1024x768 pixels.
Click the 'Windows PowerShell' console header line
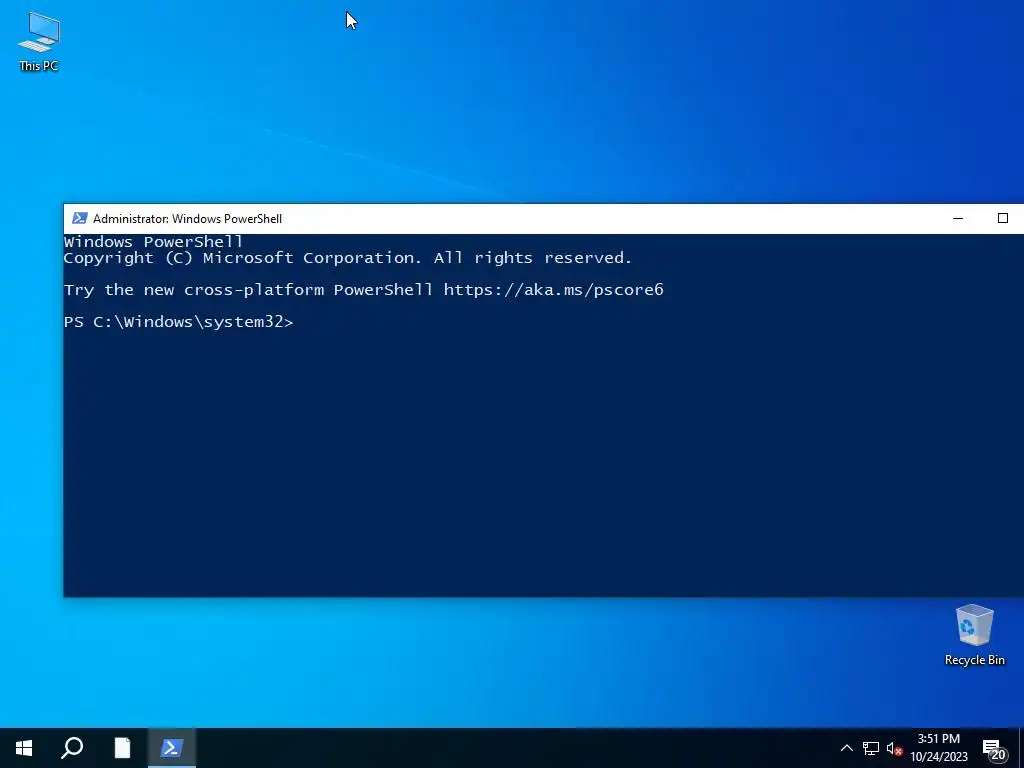[x=153, y=242]
